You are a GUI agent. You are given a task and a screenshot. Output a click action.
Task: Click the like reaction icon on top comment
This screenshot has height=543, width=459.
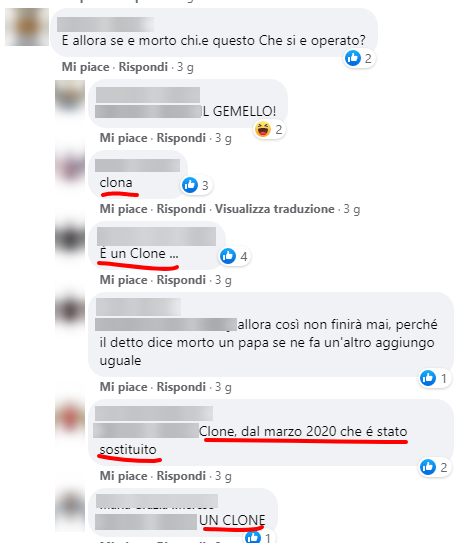tap(353, 58)
